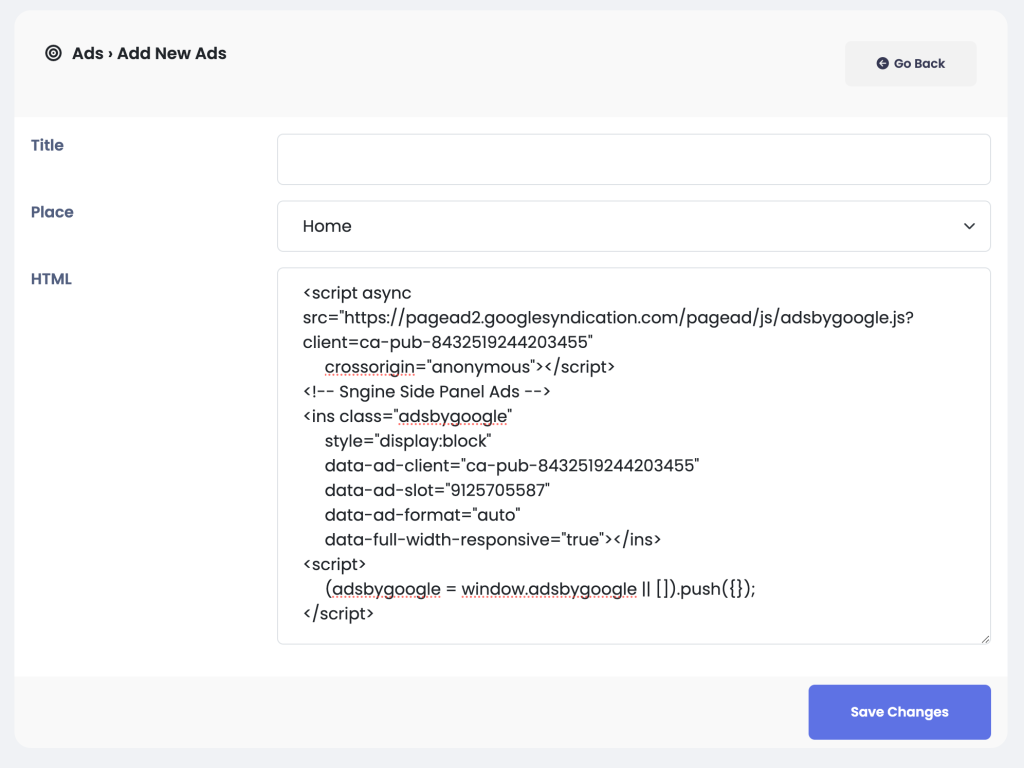Click the line 'data-ad-slot="9125705587"'
The image size is (1024, 768).
(x=437, y=490)
